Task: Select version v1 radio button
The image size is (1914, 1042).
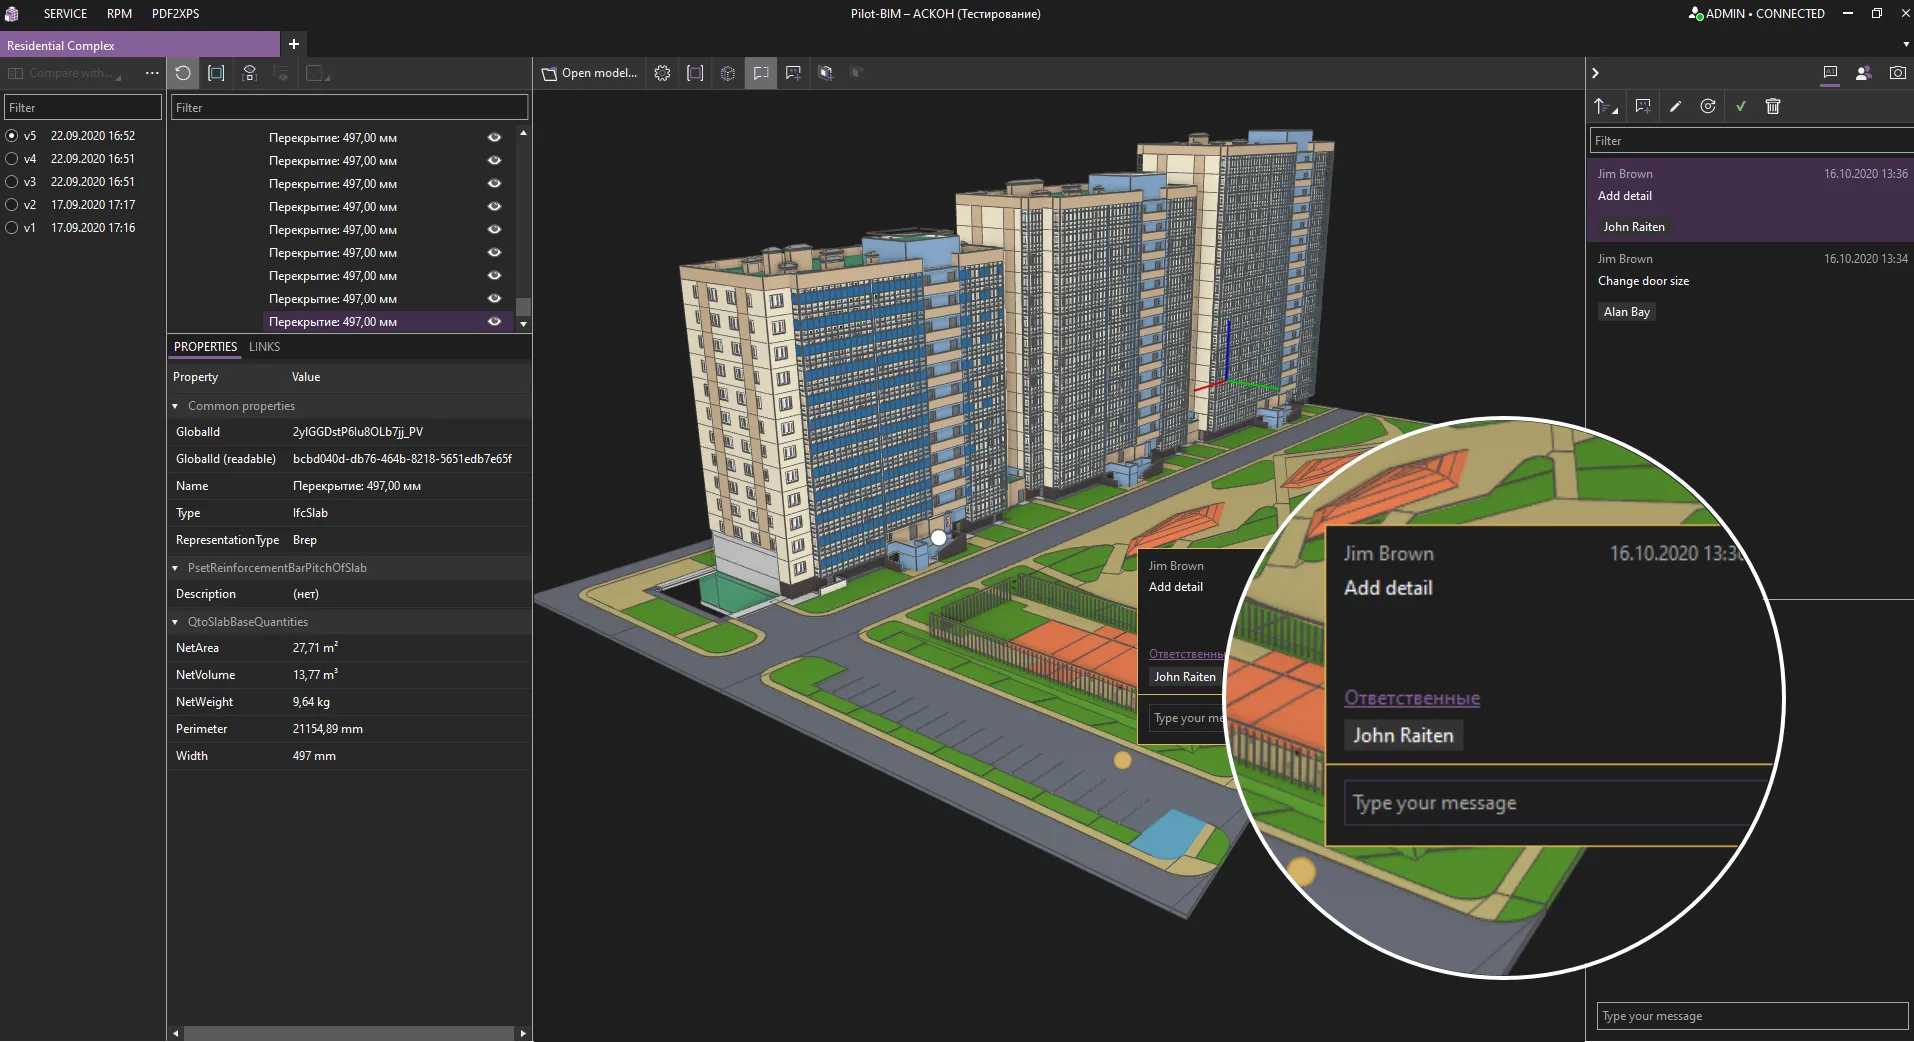Action: (x=12, y=228)
